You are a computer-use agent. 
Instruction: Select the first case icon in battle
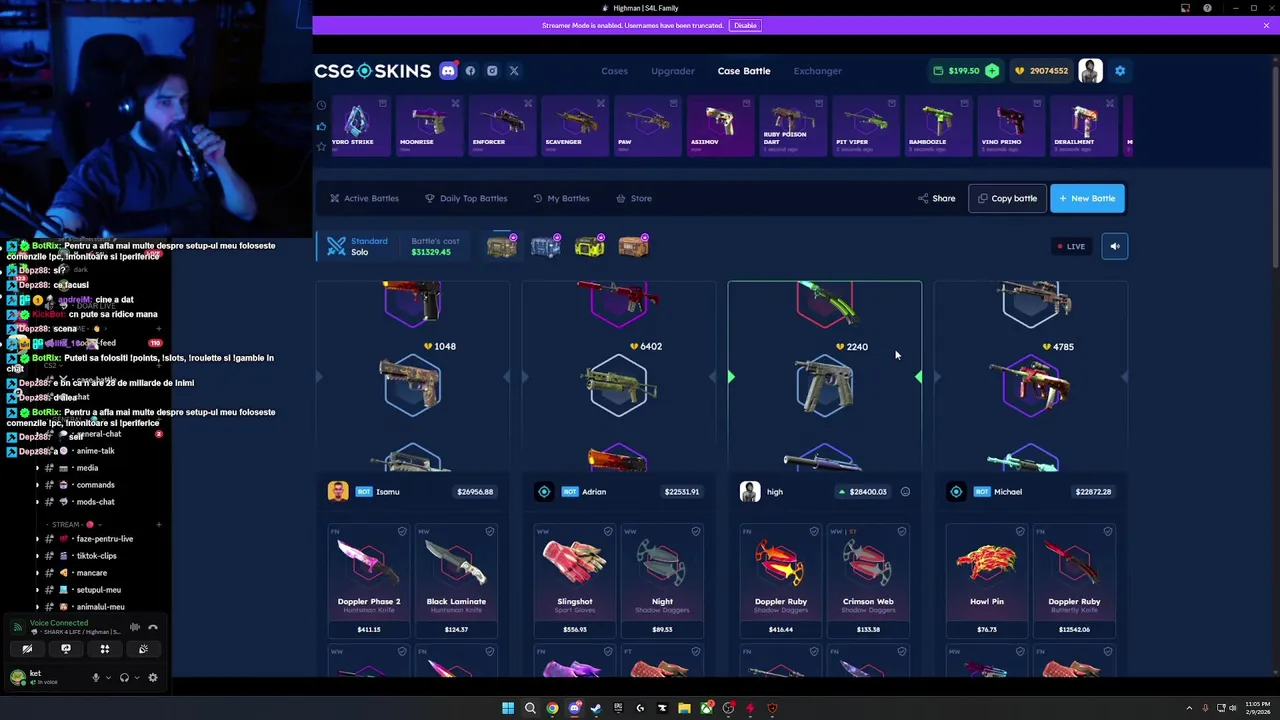coord(502,246)
